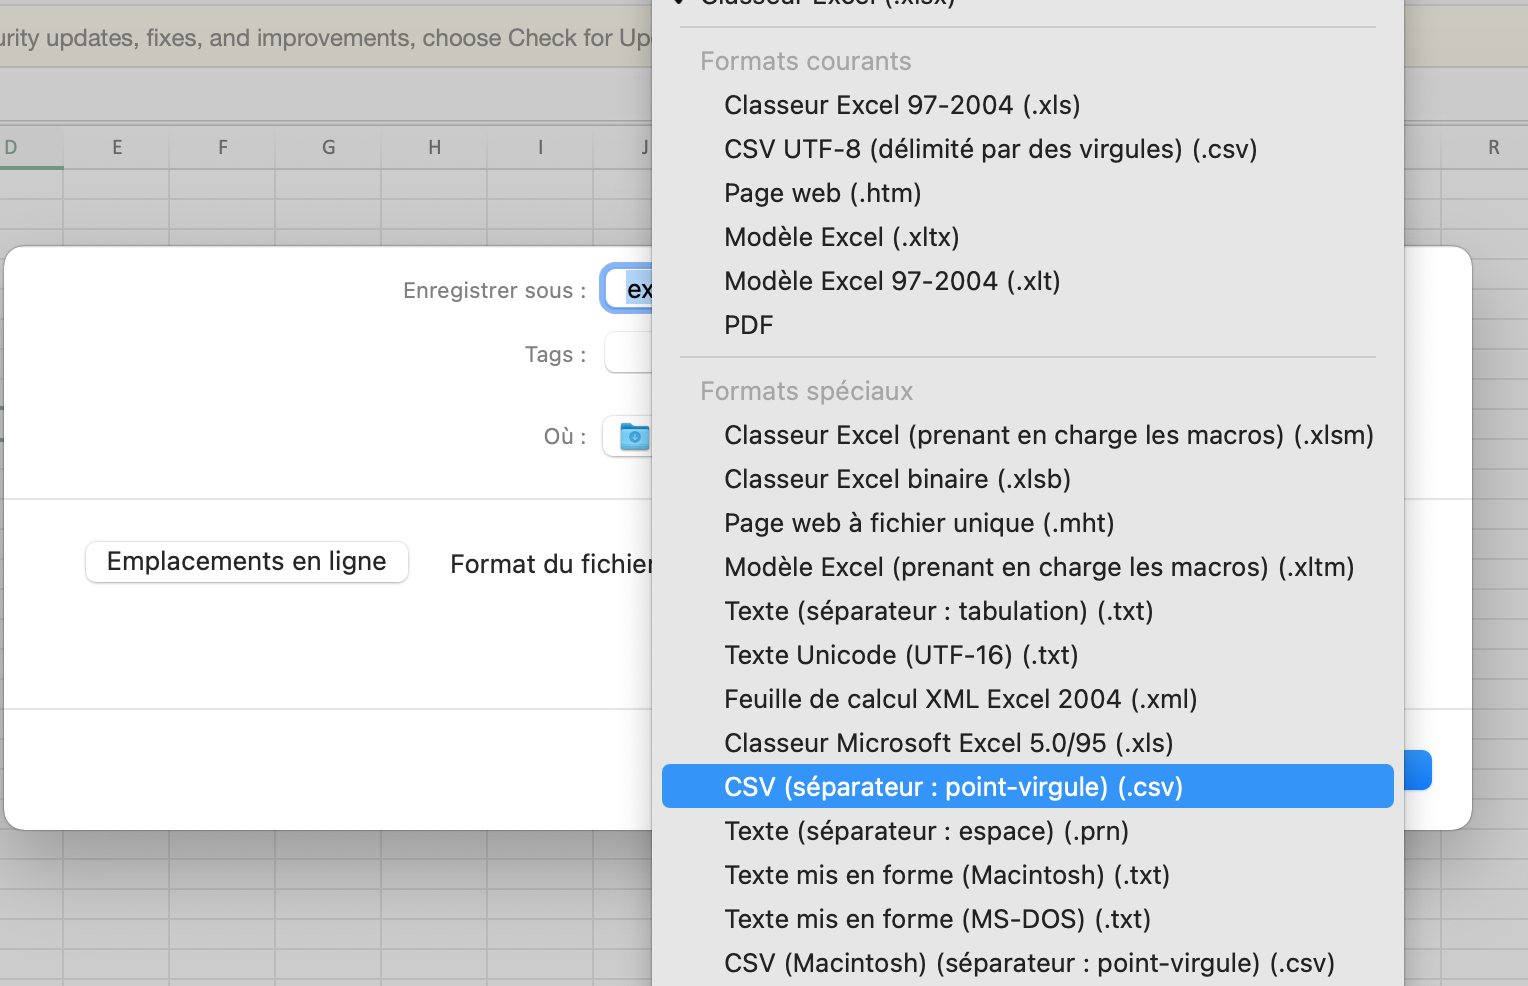Click the Tags input field
1528x986 pixels.
point(629,353)
